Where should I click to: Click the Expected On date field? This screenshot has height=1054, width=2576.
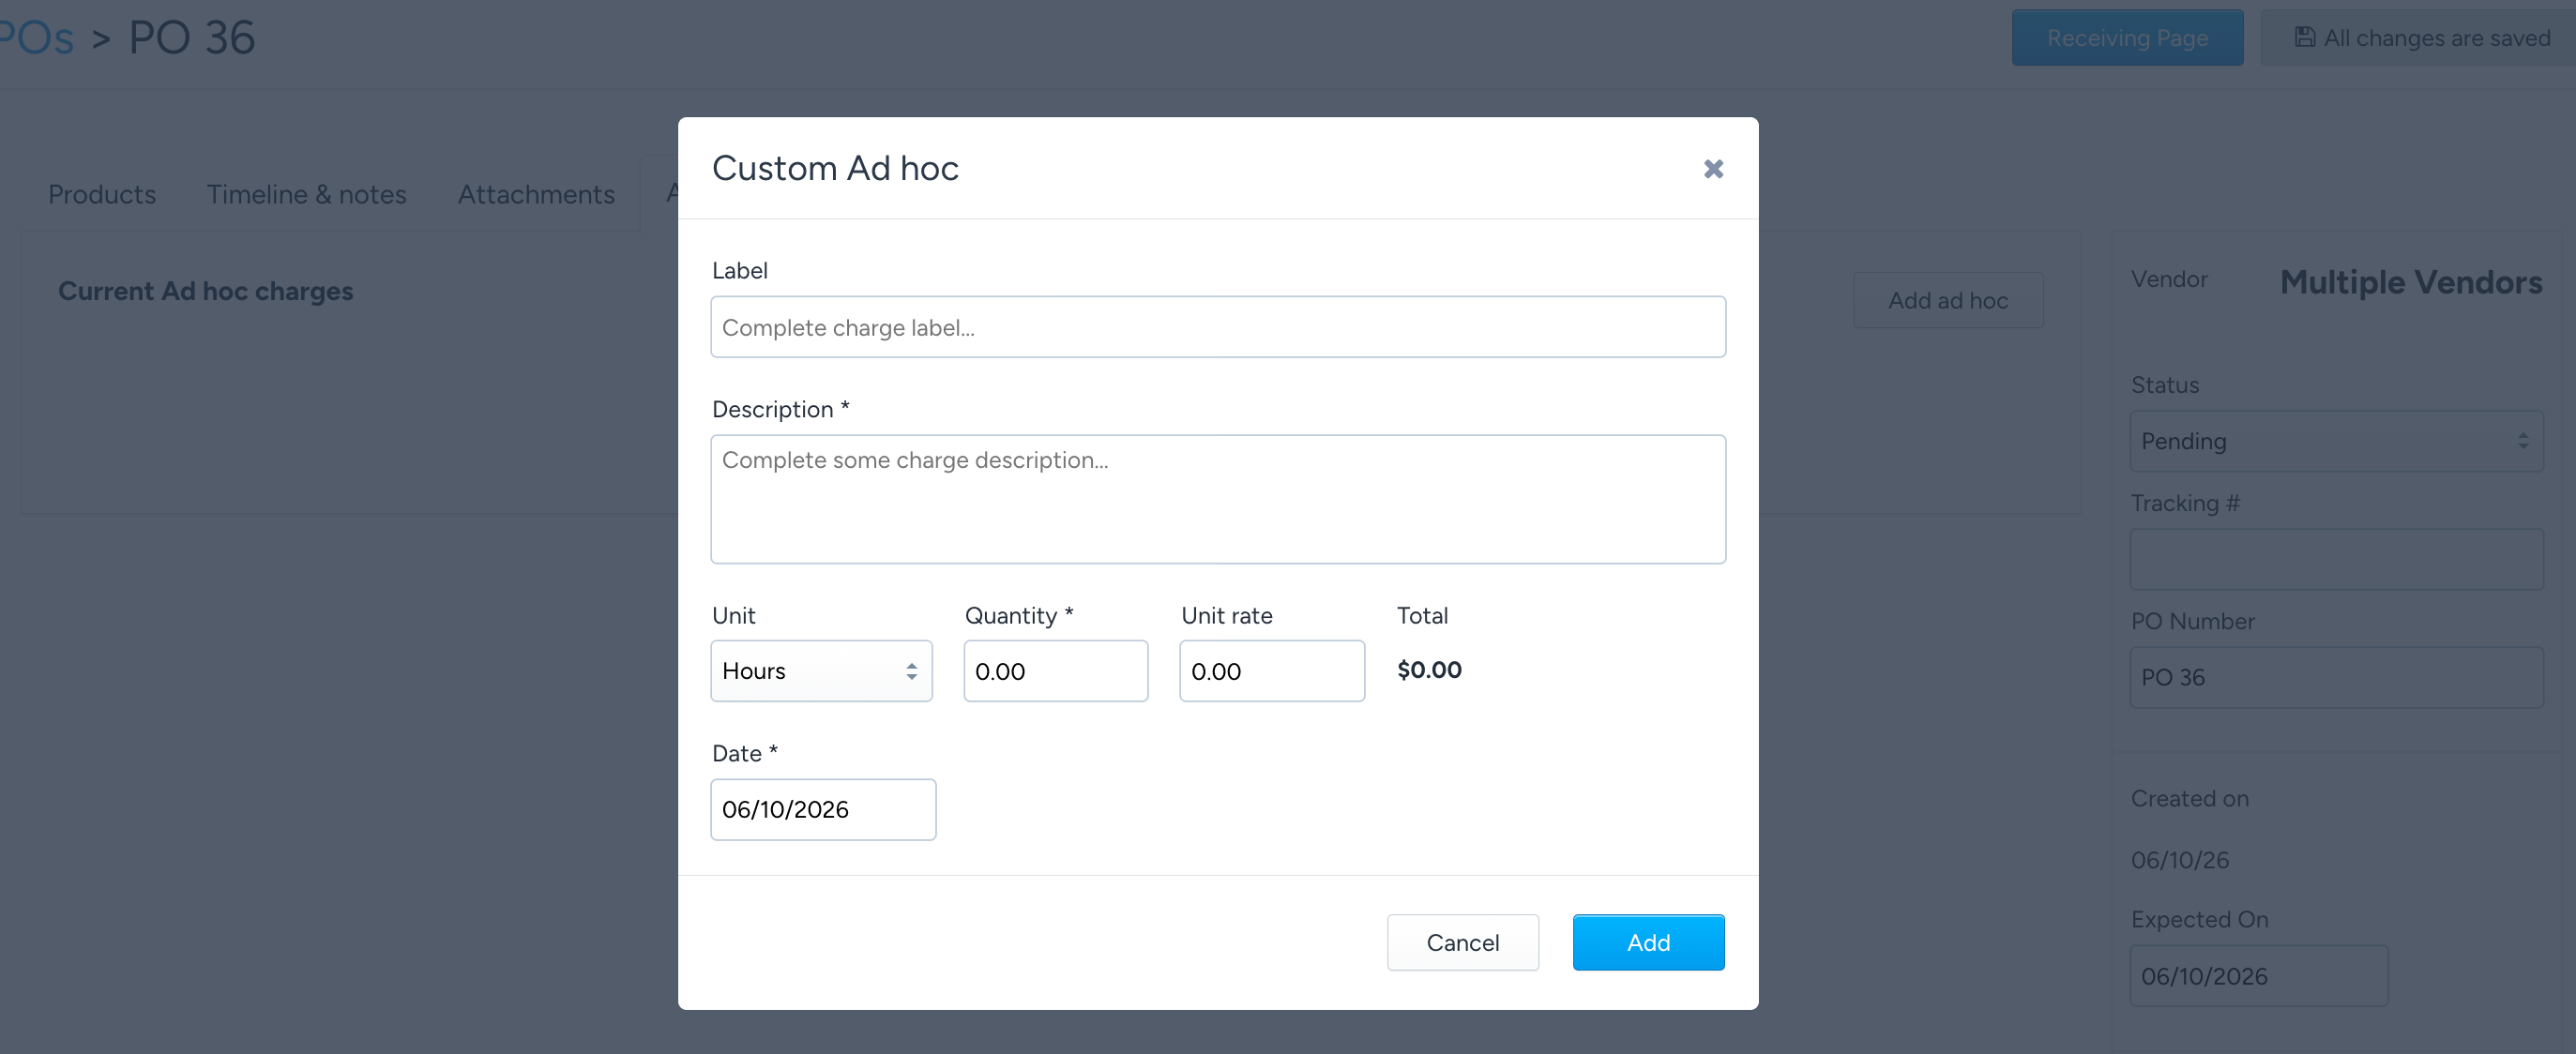pyautogui.click(x=2258, y=976)
